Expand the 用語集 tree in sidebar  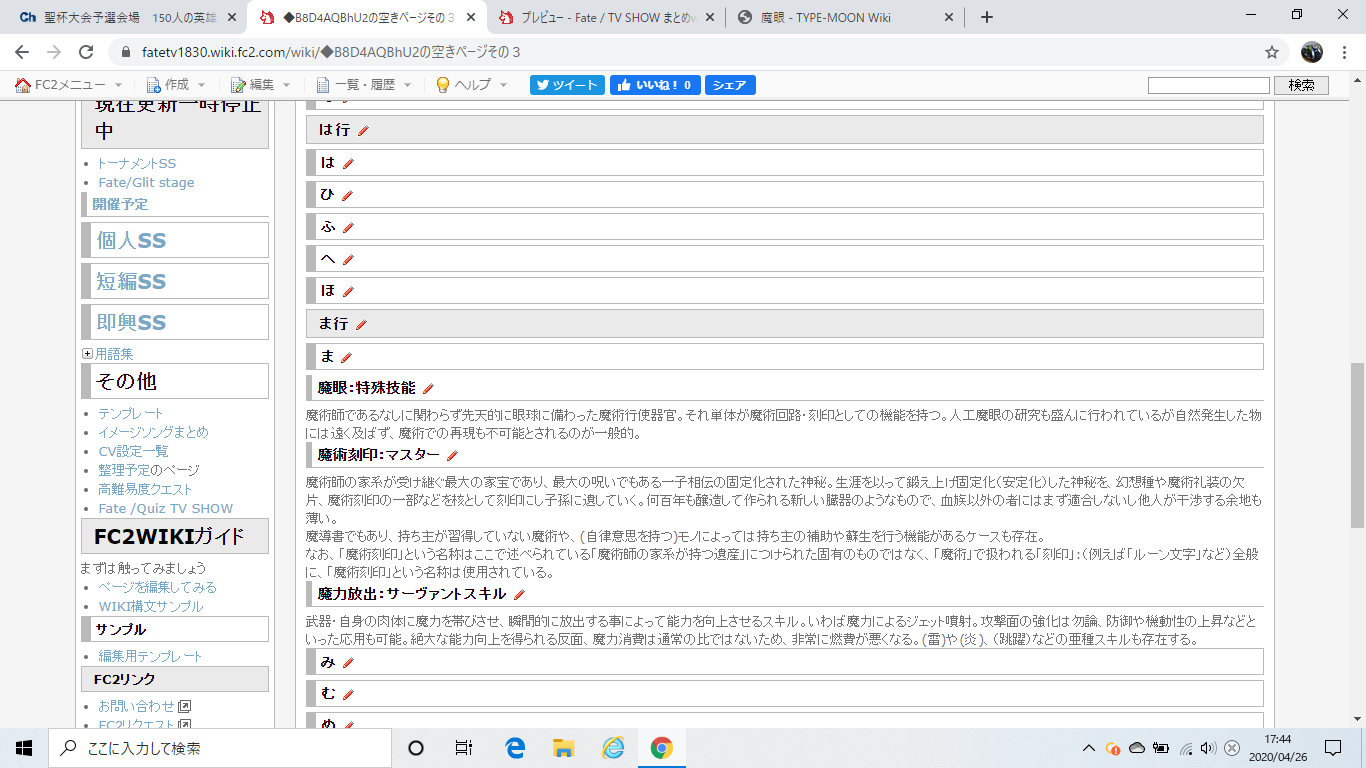coord(87,354)
